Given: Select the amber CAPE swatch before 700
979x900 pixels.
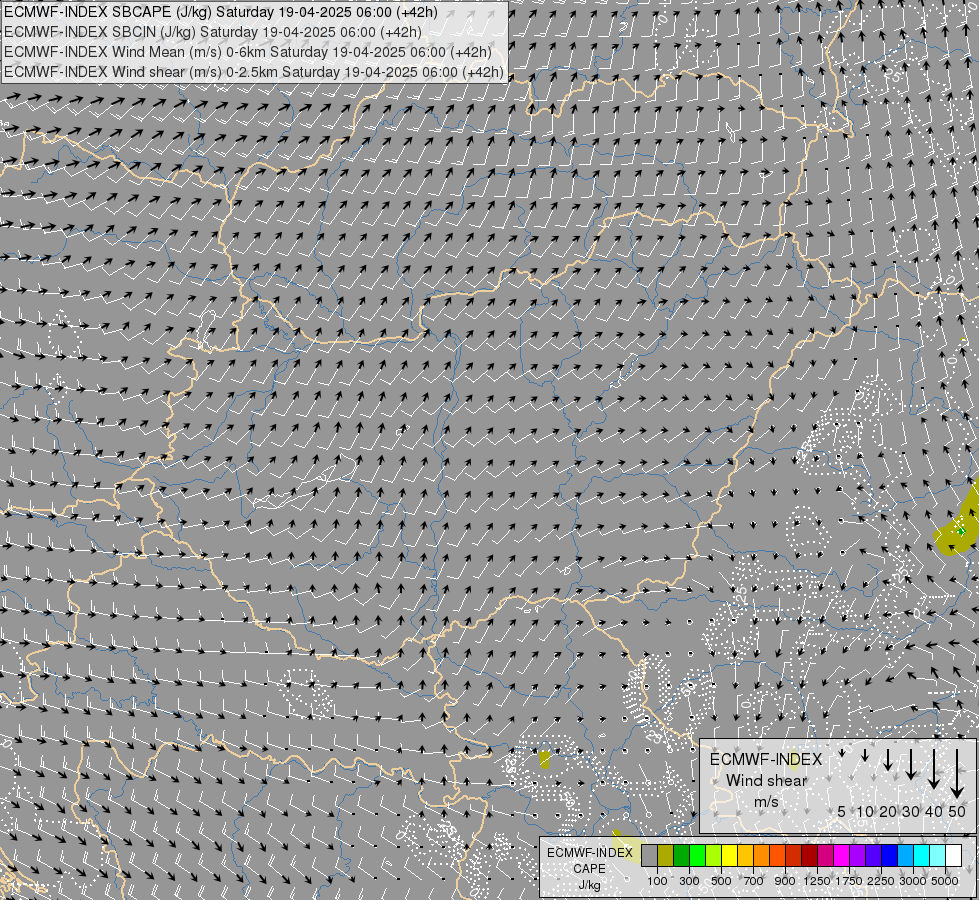Looking at the screenshot, I should coord(745,856).
